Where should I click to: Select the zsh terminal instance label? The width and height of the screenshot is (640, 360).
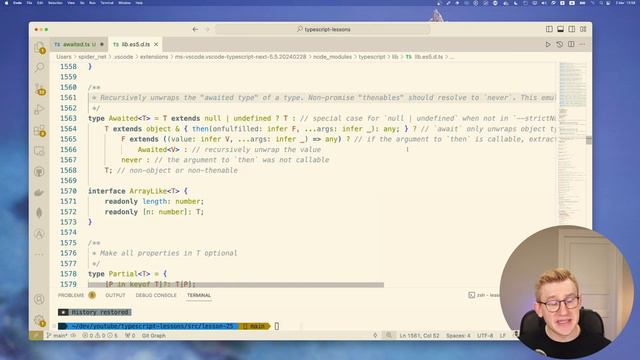484,295
